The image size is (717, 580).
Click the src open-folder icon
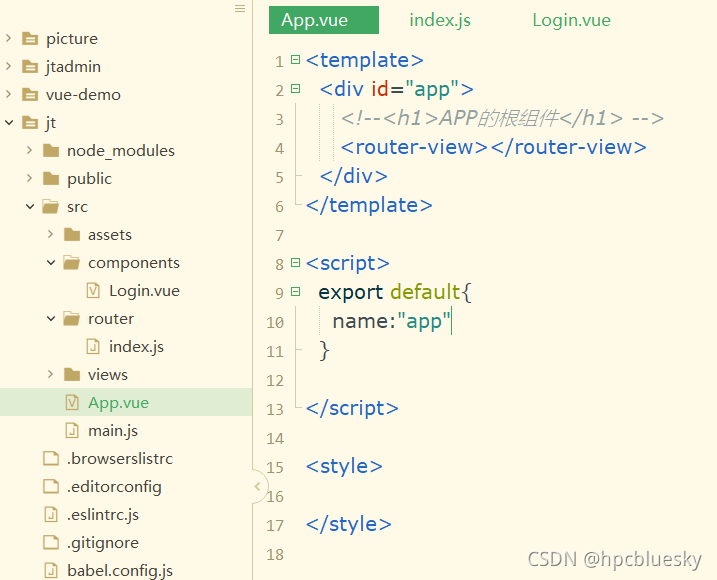[x=51, y=207]
